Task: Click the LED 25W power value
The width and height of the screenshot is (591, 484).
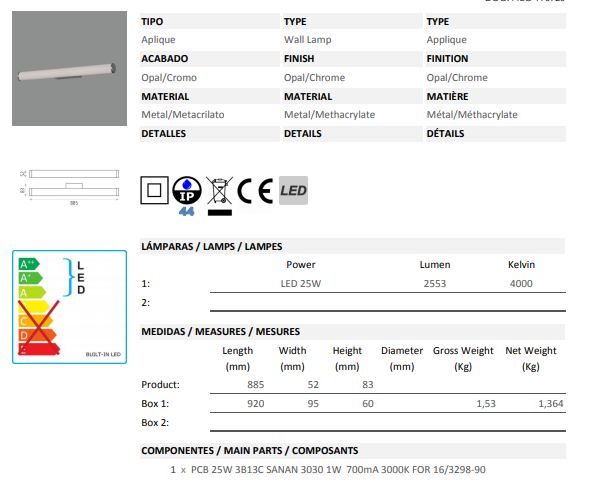Action: [x=301, y=283]
